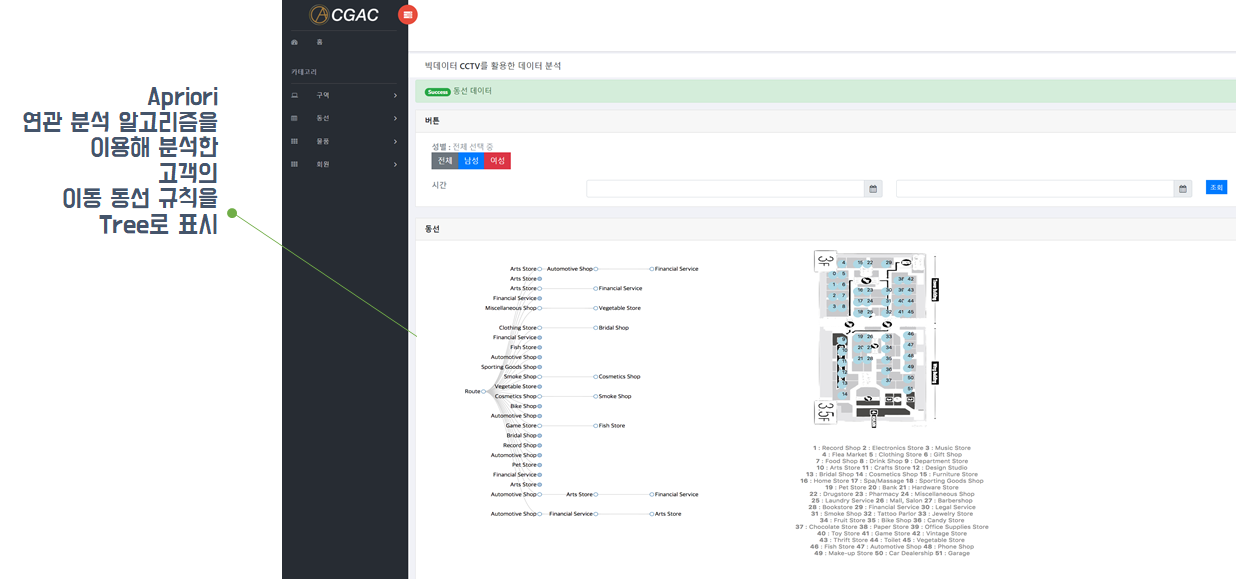
Task: Select the 여성 gender filter
Action: (495, 160)
